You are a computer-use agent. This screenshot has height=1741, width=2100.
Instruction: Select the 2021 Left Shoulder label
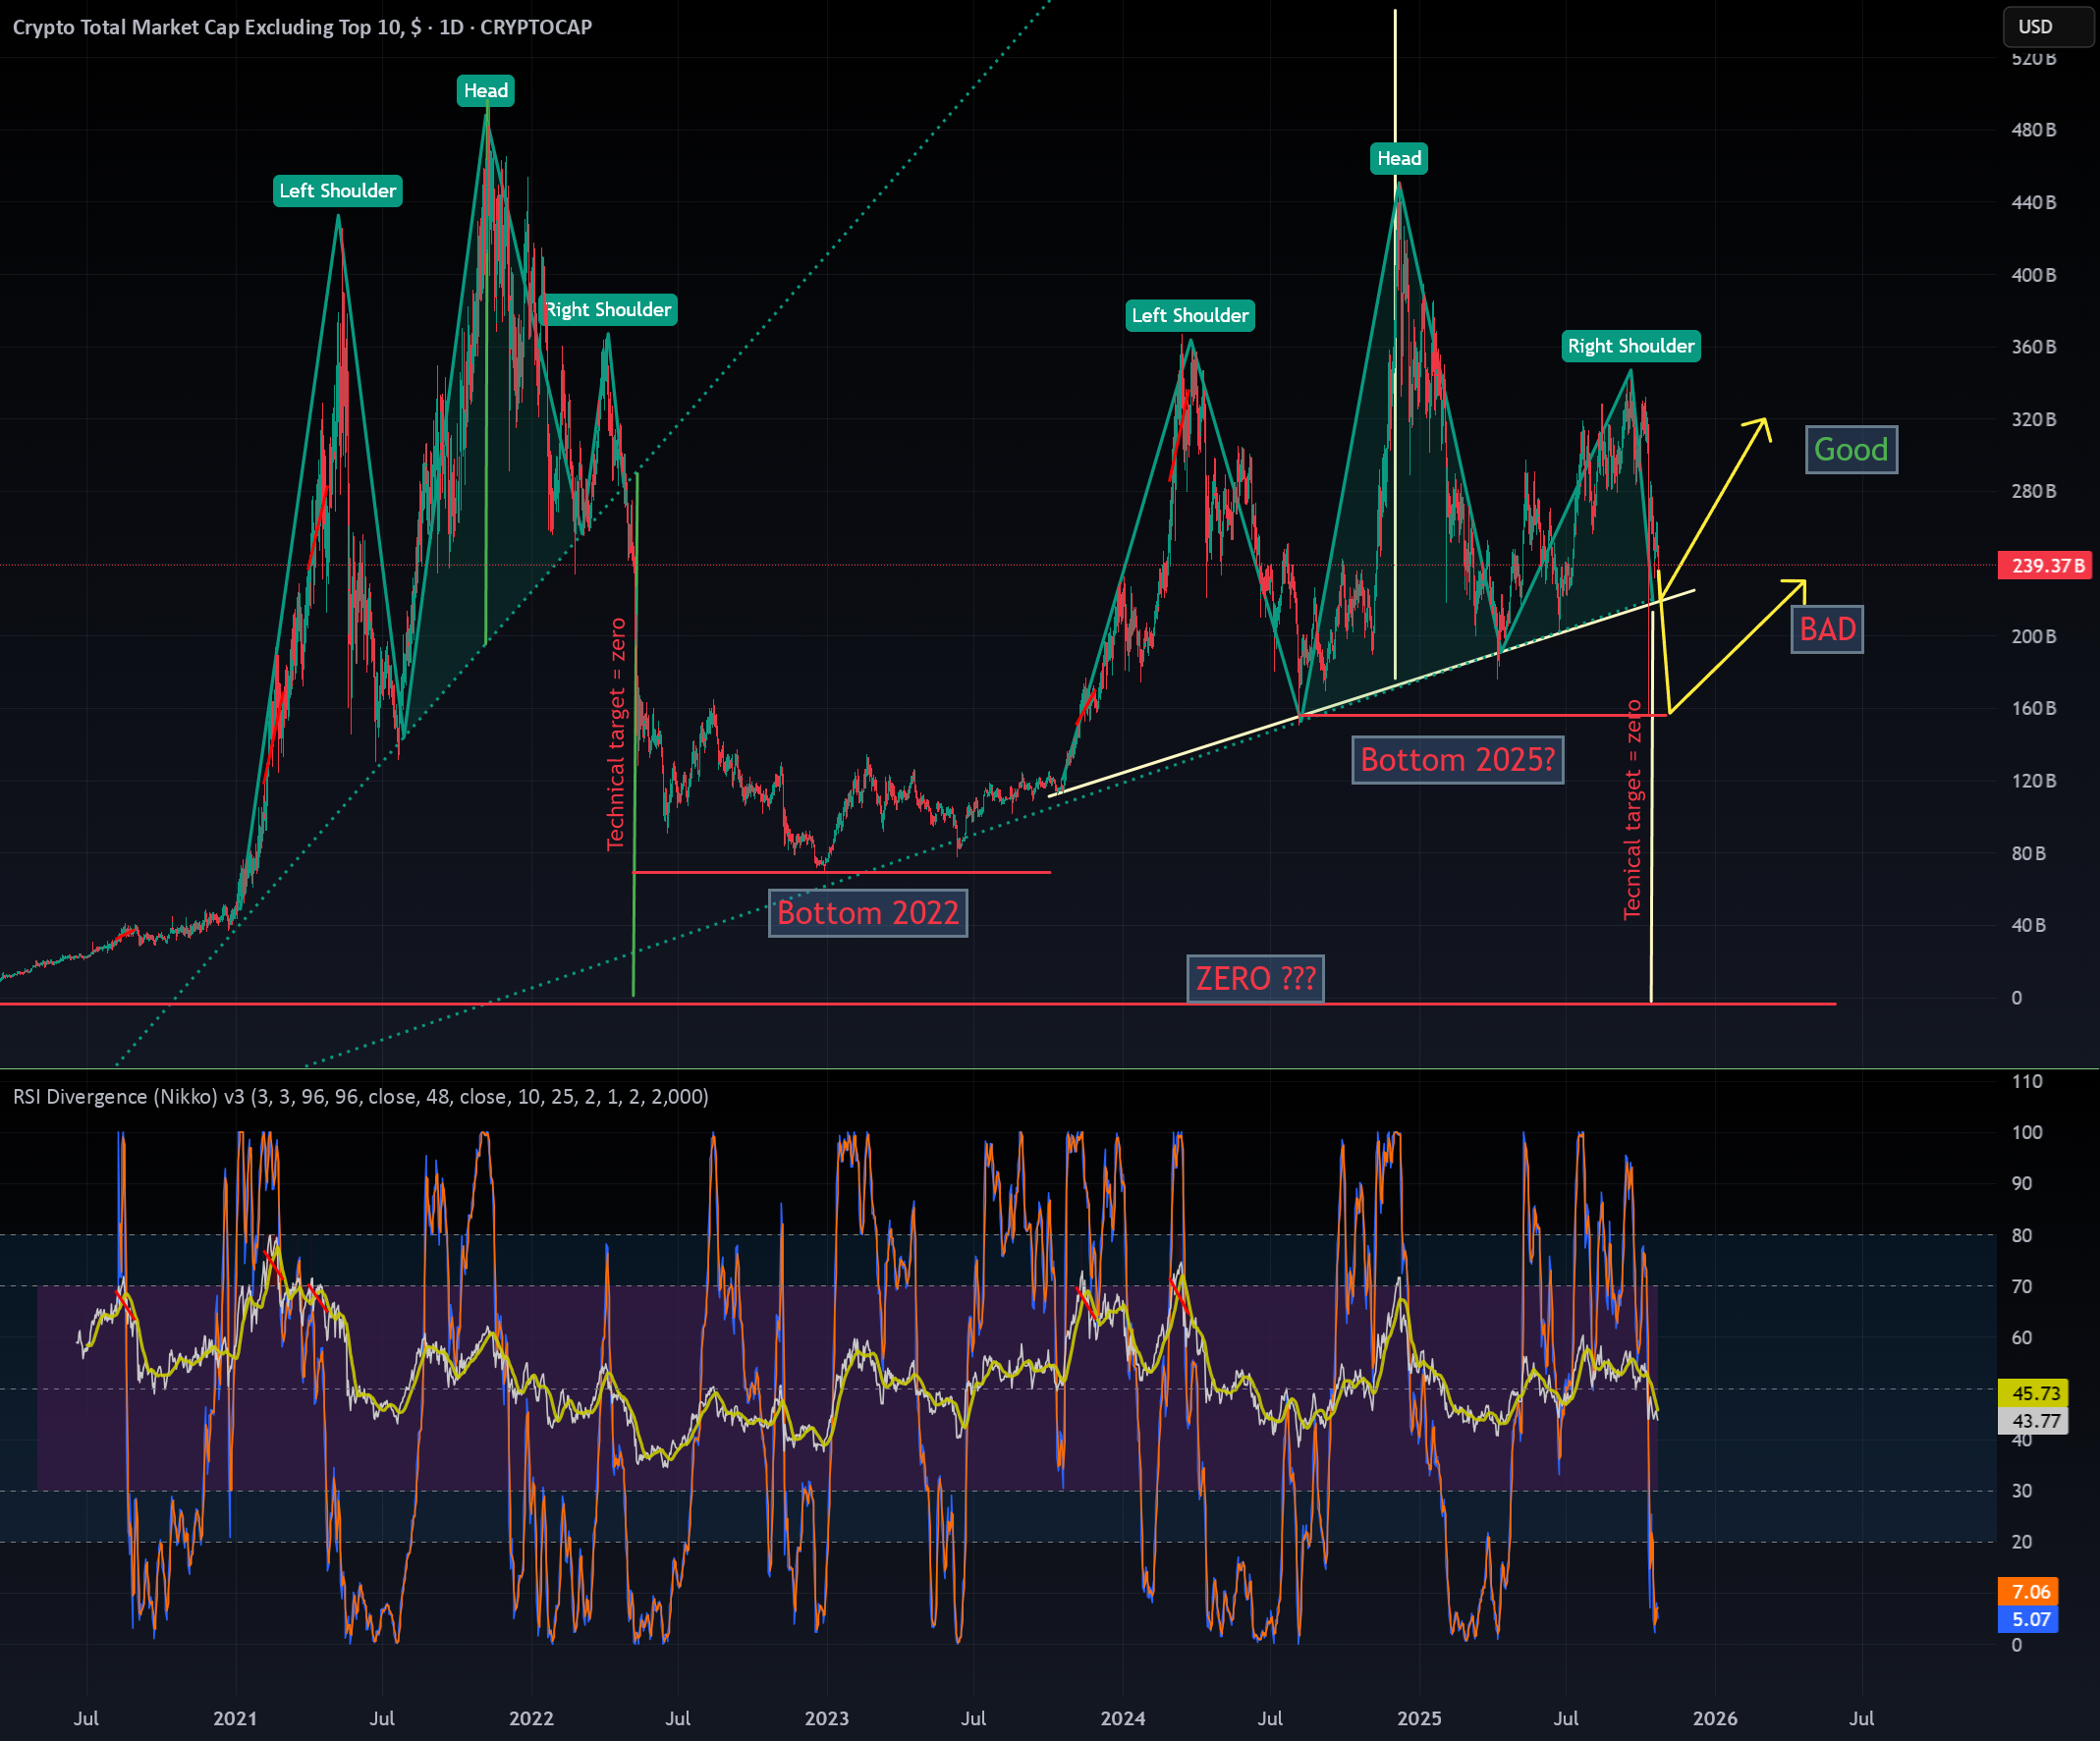point(338,191)
